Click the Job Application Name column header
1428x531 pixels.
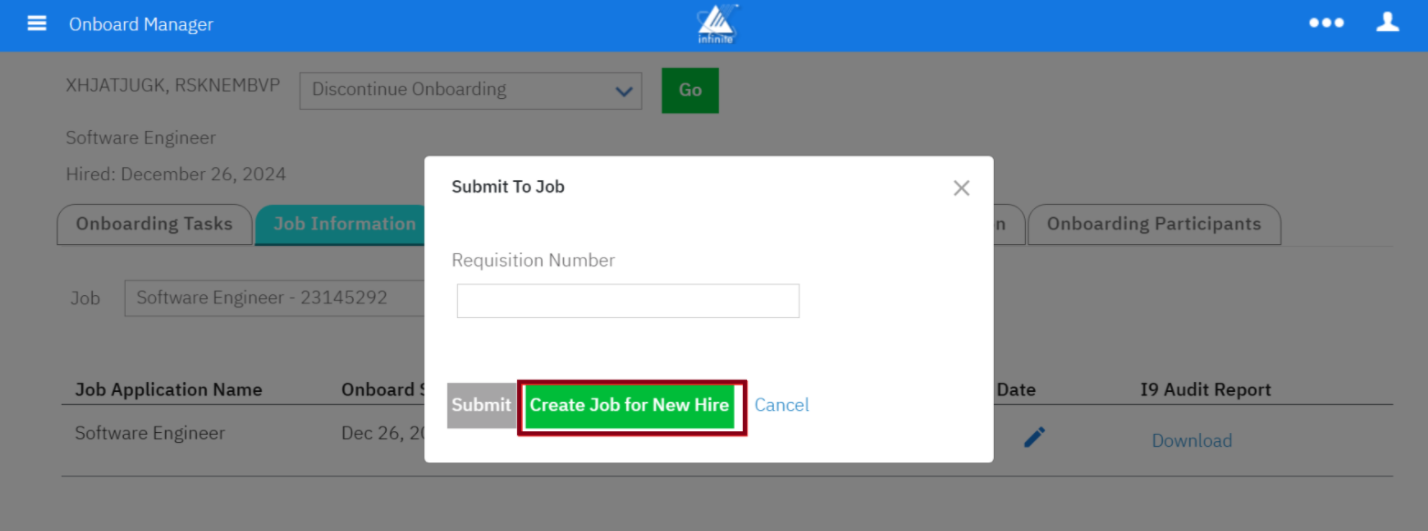pos(168,390)
